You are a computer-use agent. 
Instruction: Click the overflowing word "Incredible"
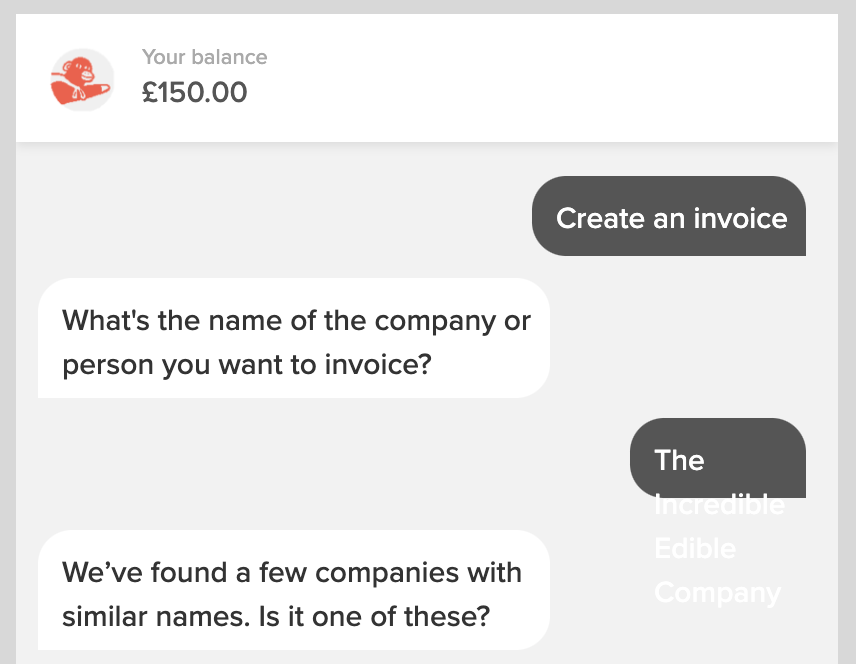(x=719, y=505)
